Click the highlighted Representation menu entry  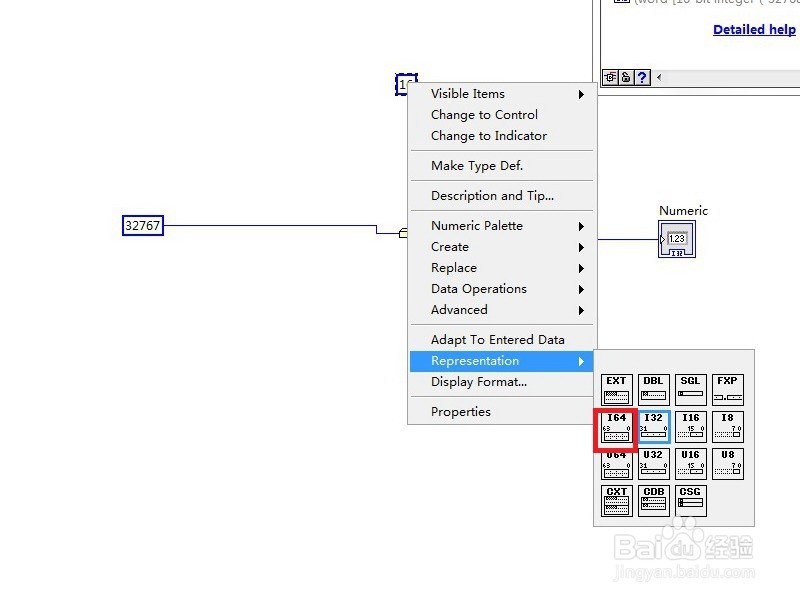(x=502, y=361)
